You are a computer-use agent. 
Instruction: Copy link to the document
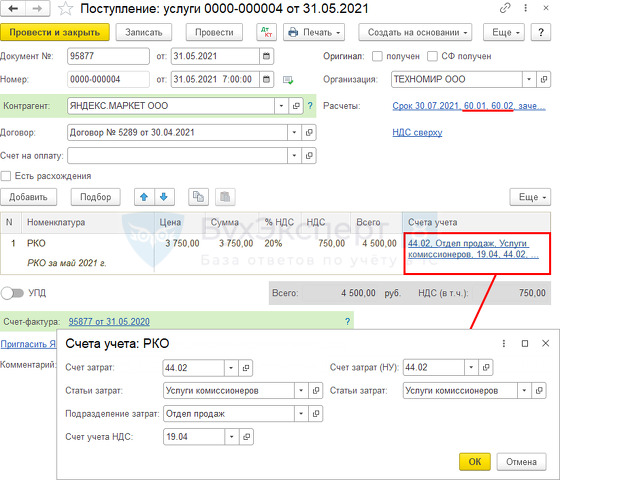point(505,8)
